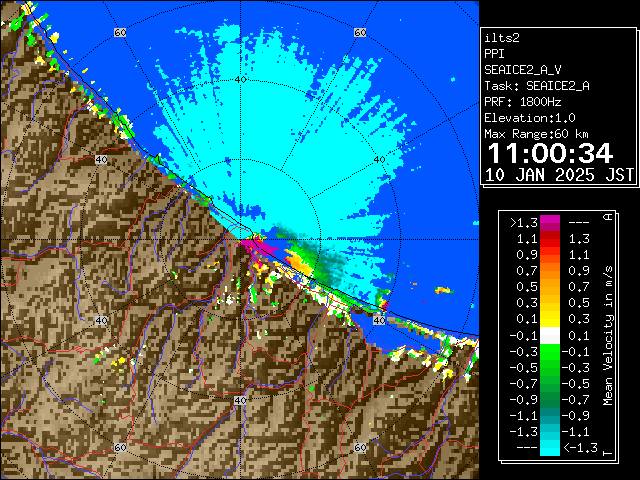Click the 'T' letter at legend bottom
This screenshot has width=640, height=480.
608,453
